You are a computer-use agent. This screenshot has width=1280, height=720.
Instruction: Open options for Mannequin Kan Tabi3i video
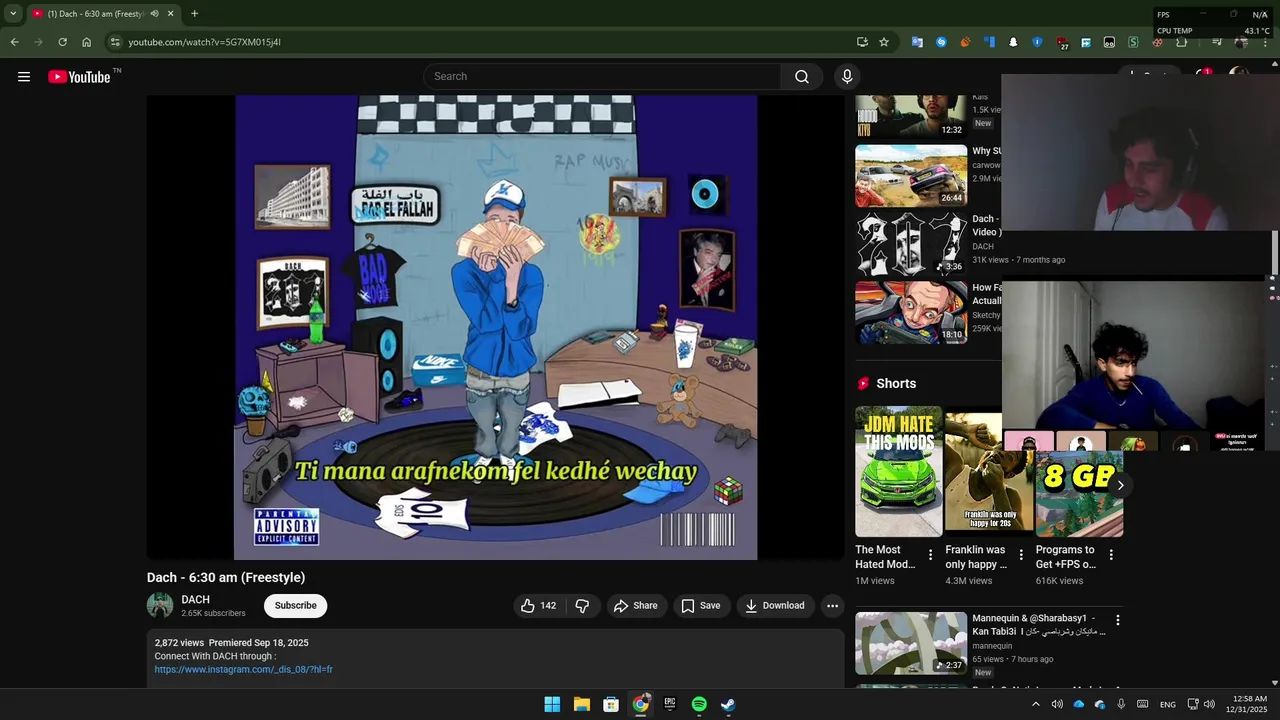pyautogui.click(x=1118, y=620)
